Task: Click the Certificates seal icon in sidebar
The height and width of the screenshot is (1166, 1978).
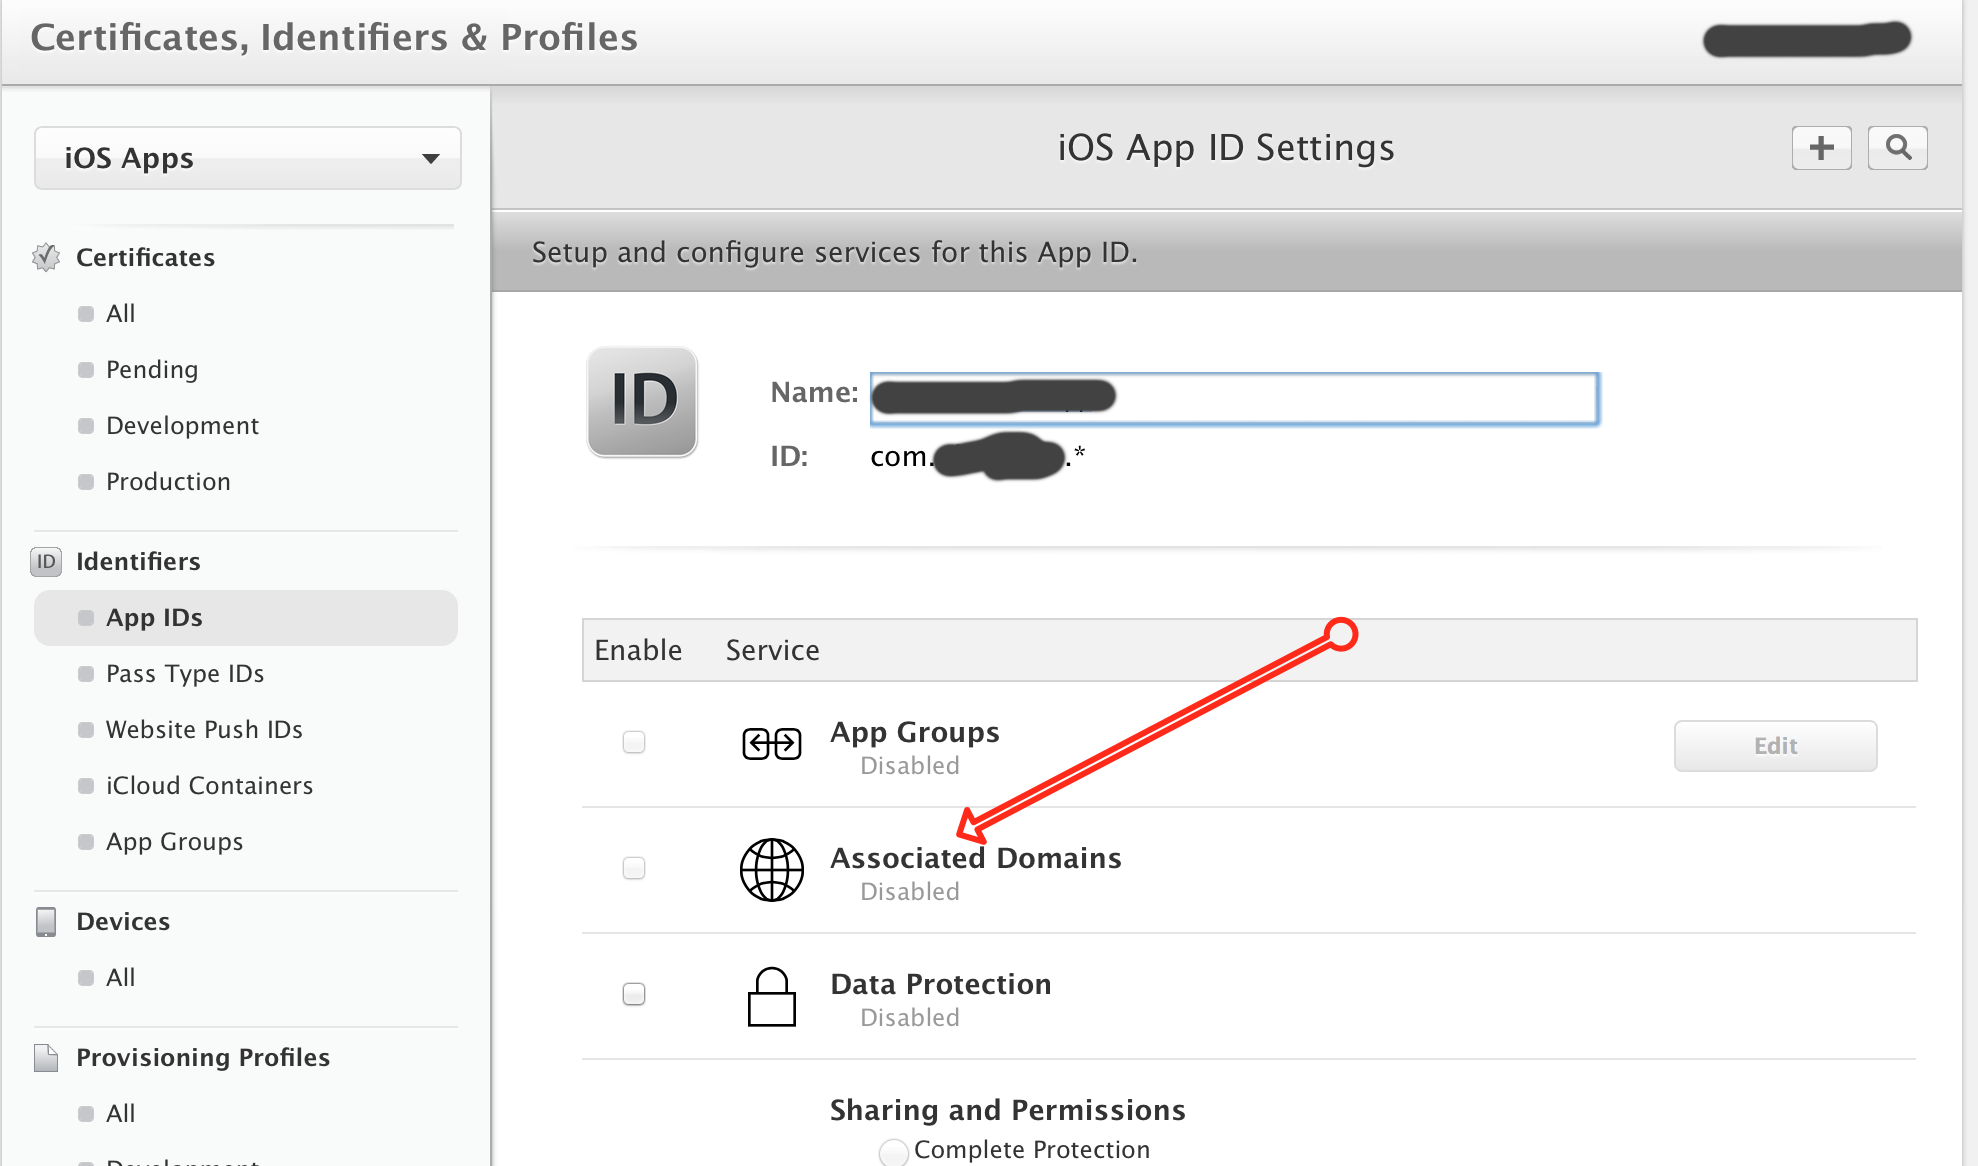Action: 46,257
